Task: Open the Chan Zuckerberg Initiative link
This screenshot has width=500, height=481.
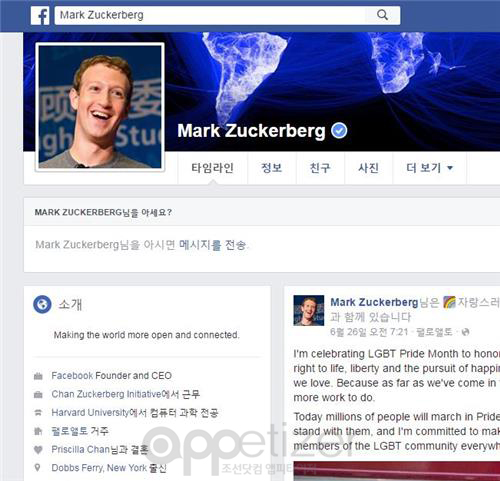Action: 106,394
